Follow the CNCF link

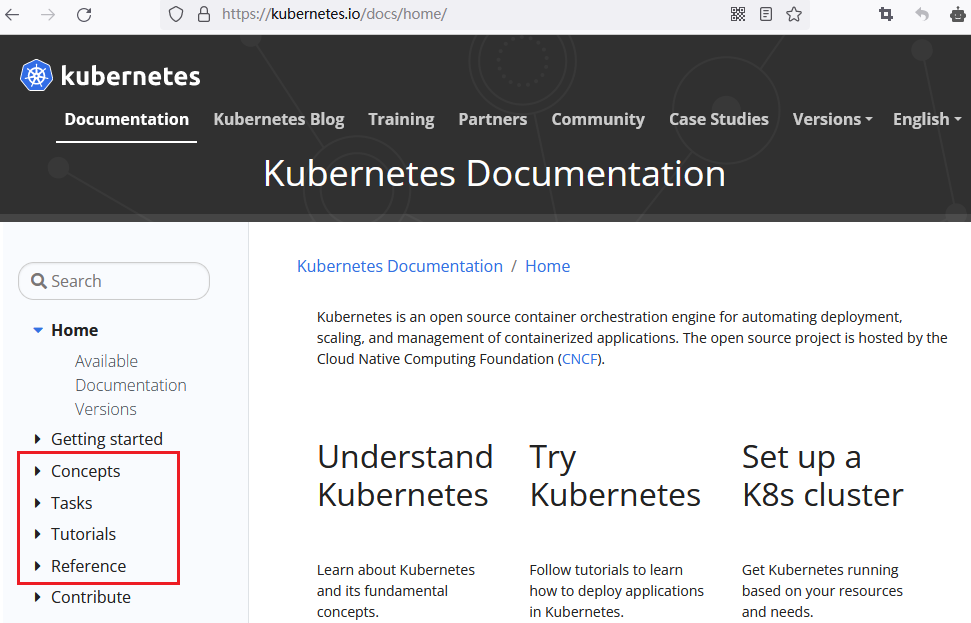click(x=580, y=359)
